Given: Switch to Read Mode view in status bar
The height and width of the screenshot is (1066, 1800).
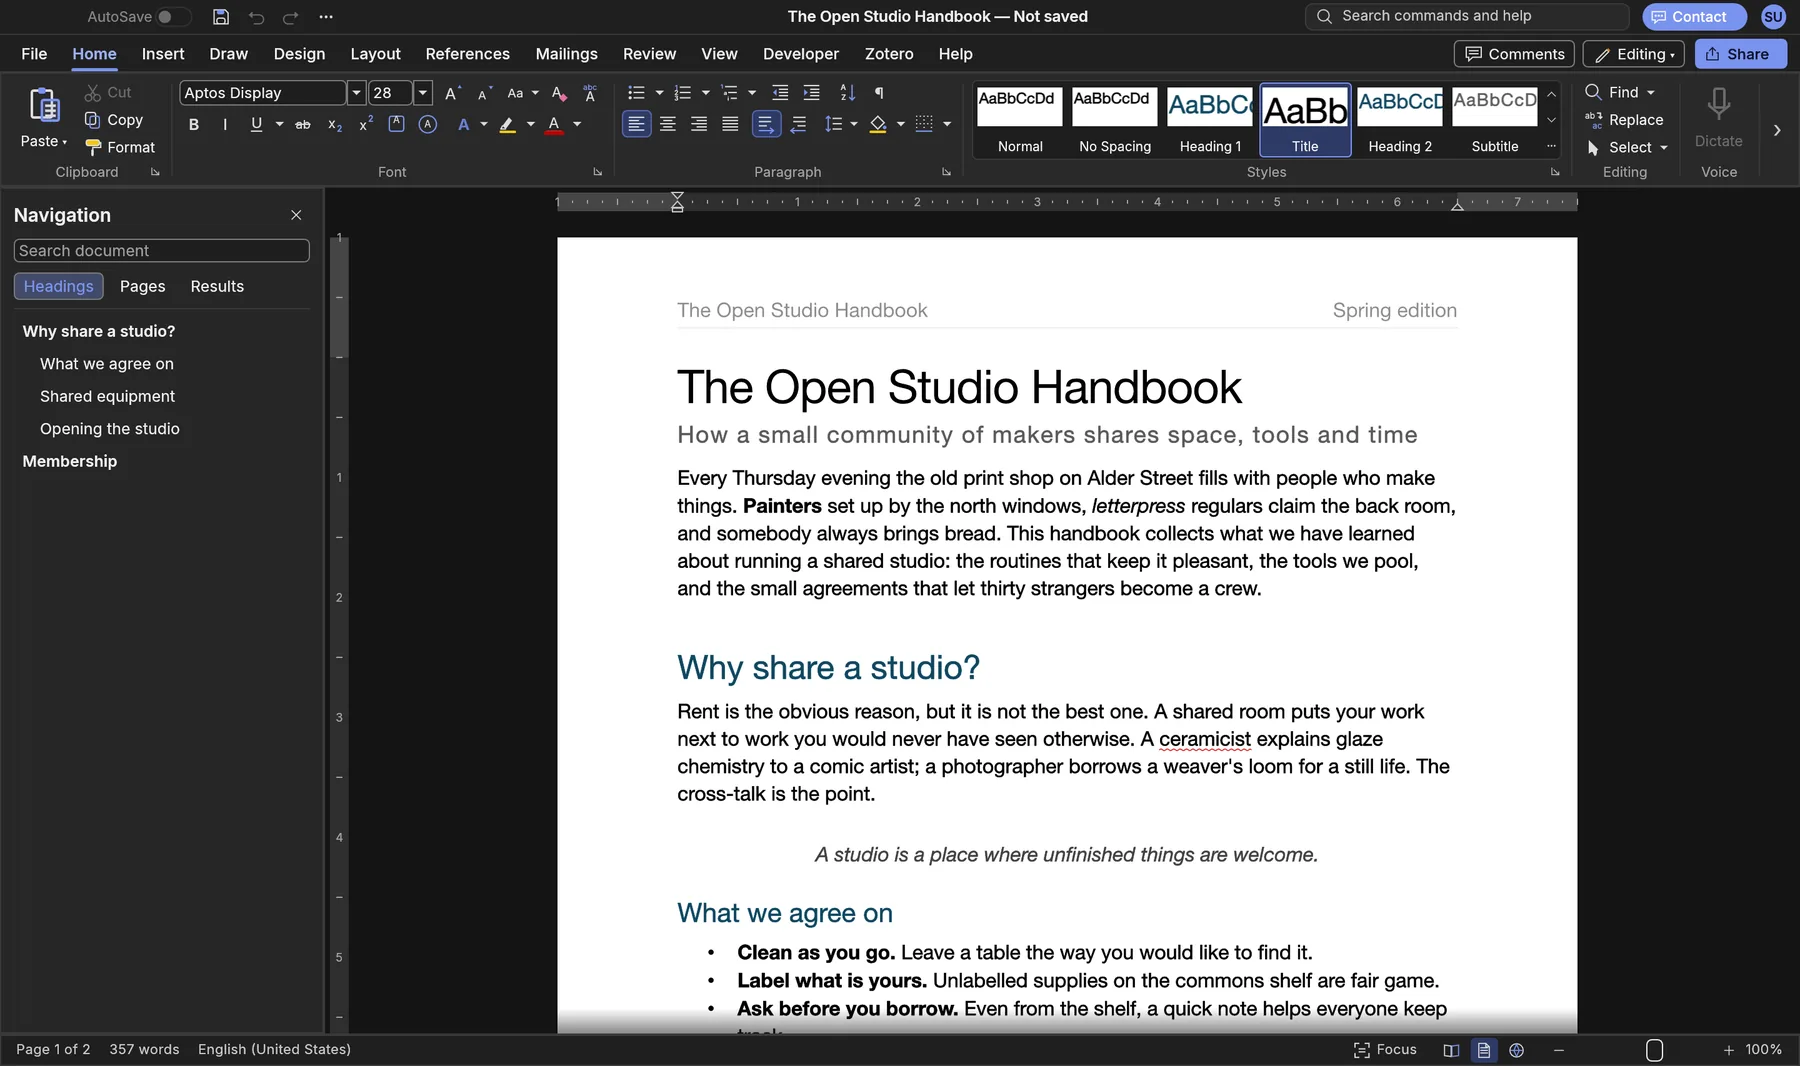Looking at the screenshot, I should 1451,1050.
